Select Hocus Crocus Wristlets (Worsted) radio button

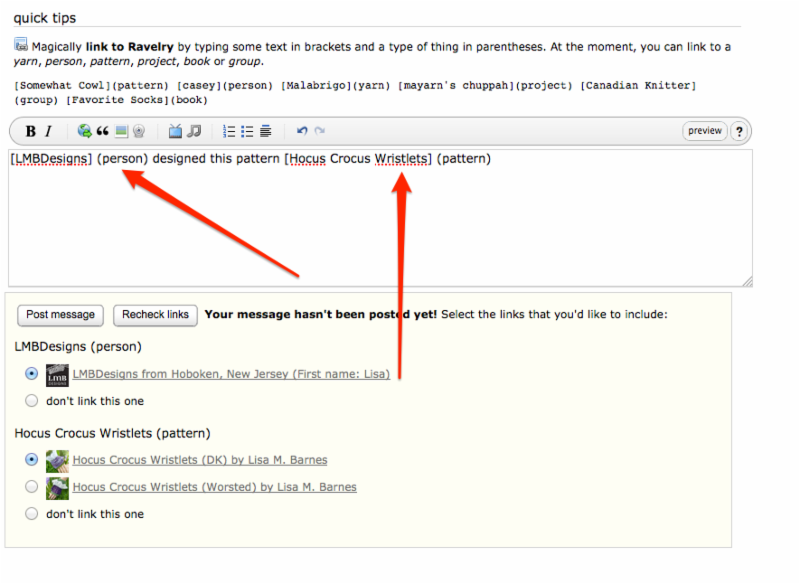coord(31,487)
